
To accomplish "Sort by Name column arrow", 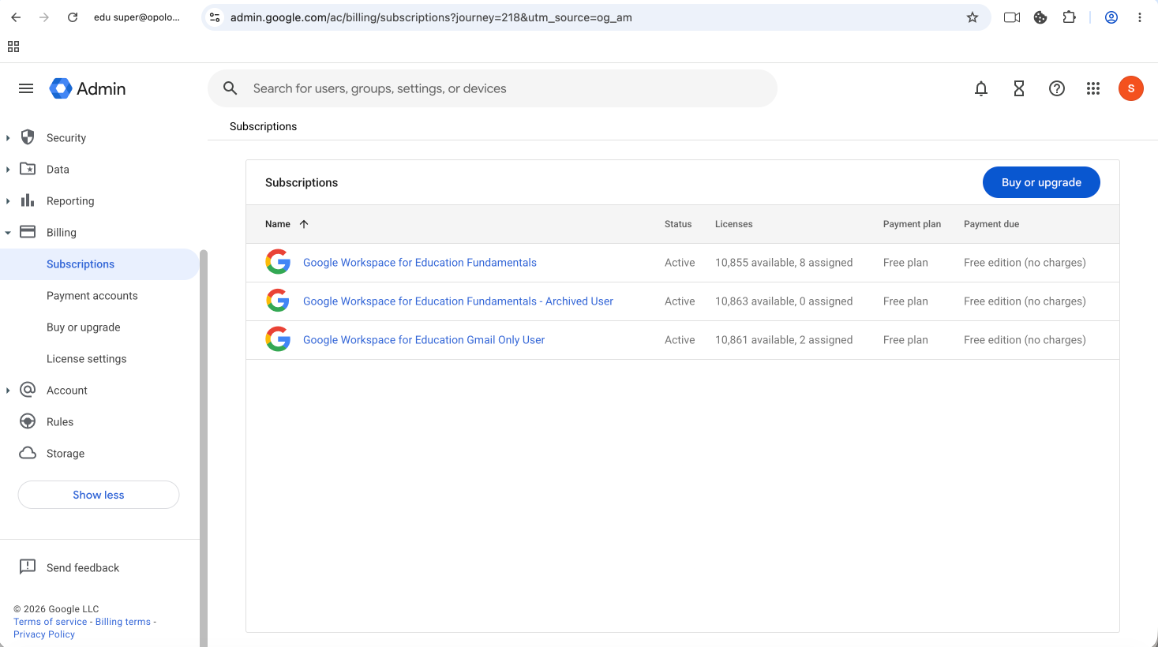I will point(304,224).
